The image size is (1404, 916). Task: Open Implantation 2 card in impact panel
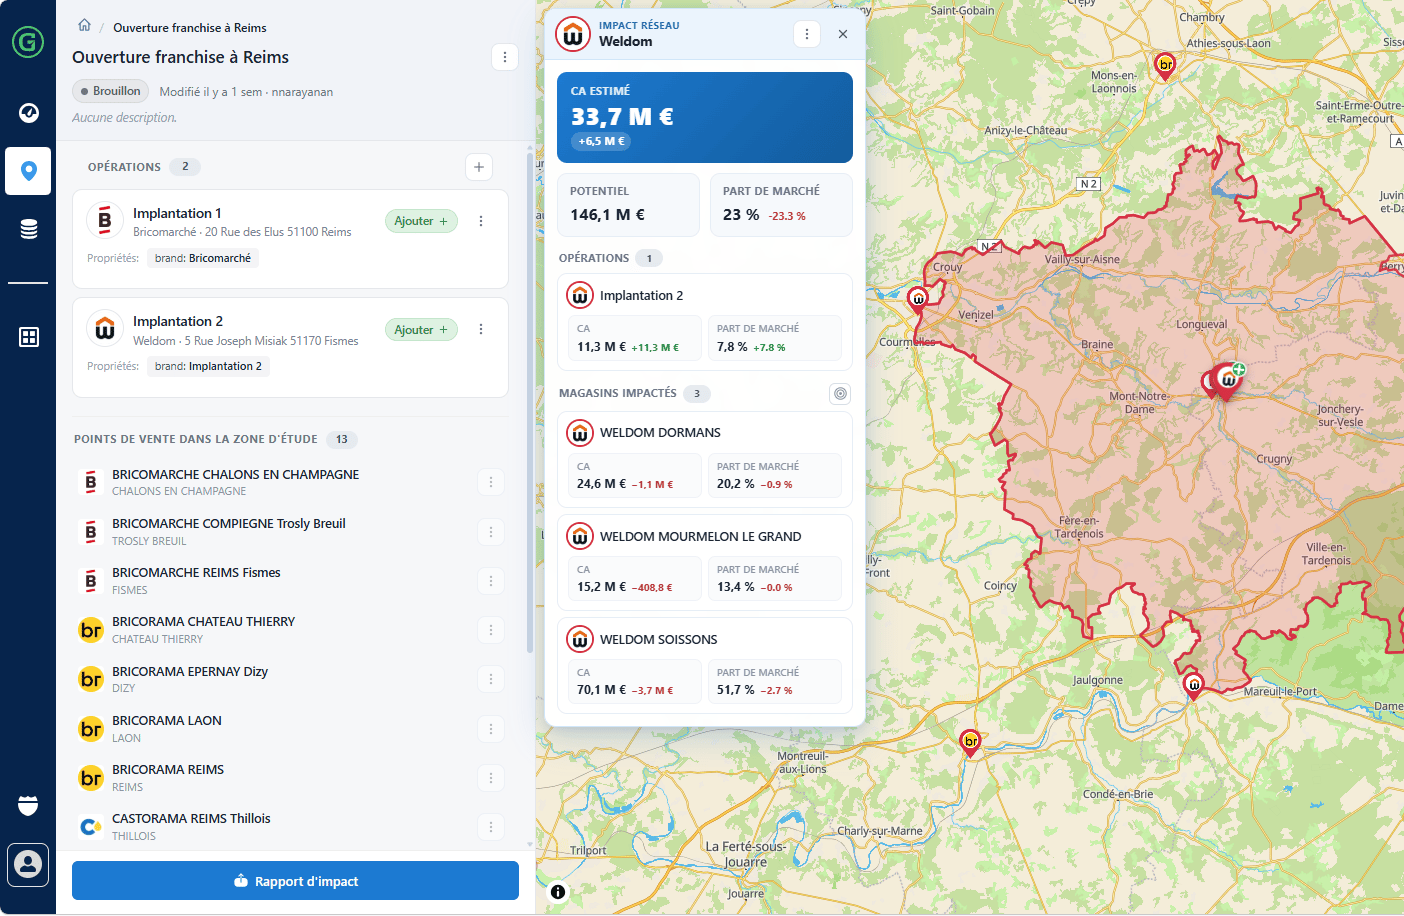705,322
